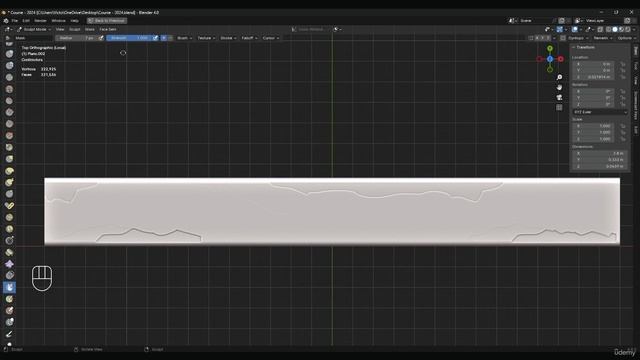The height and width of the screenshot is (360, 640).
Task: Toggle the camera view gizmo icon
Action: (559, 97)
